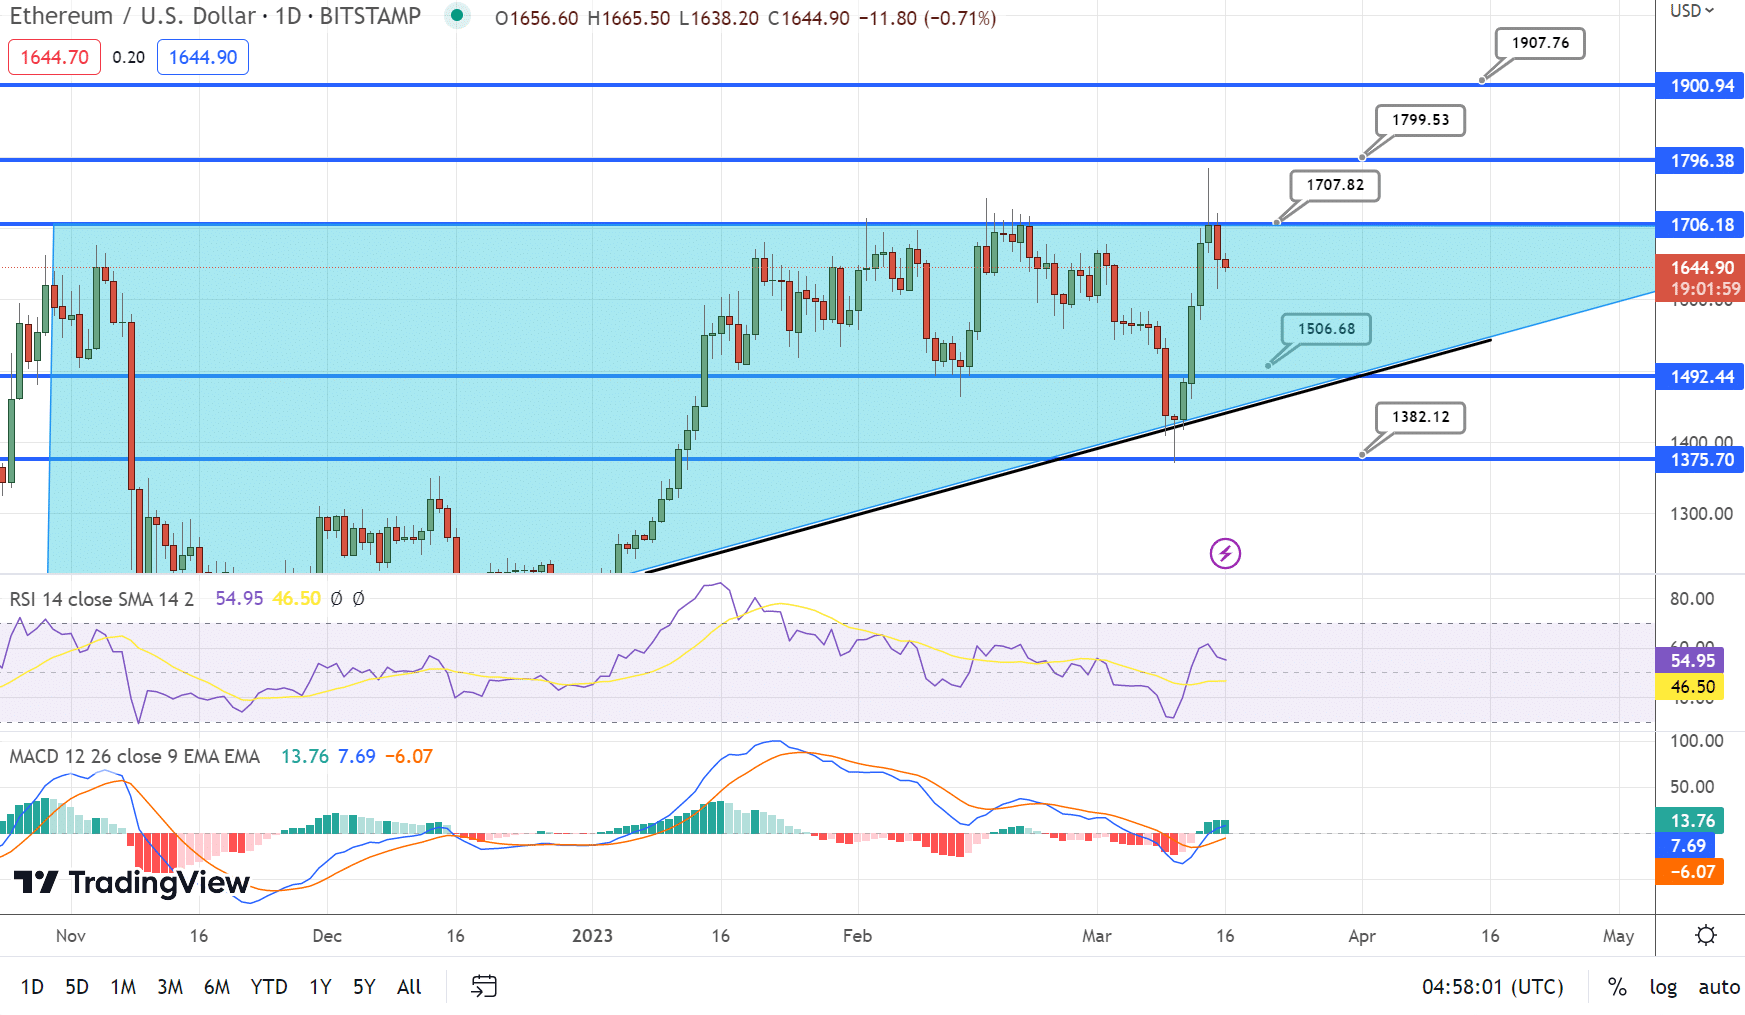Click the 1300.00 price axis label
Screen dimensions: 1745x1015
(1701, 514)
